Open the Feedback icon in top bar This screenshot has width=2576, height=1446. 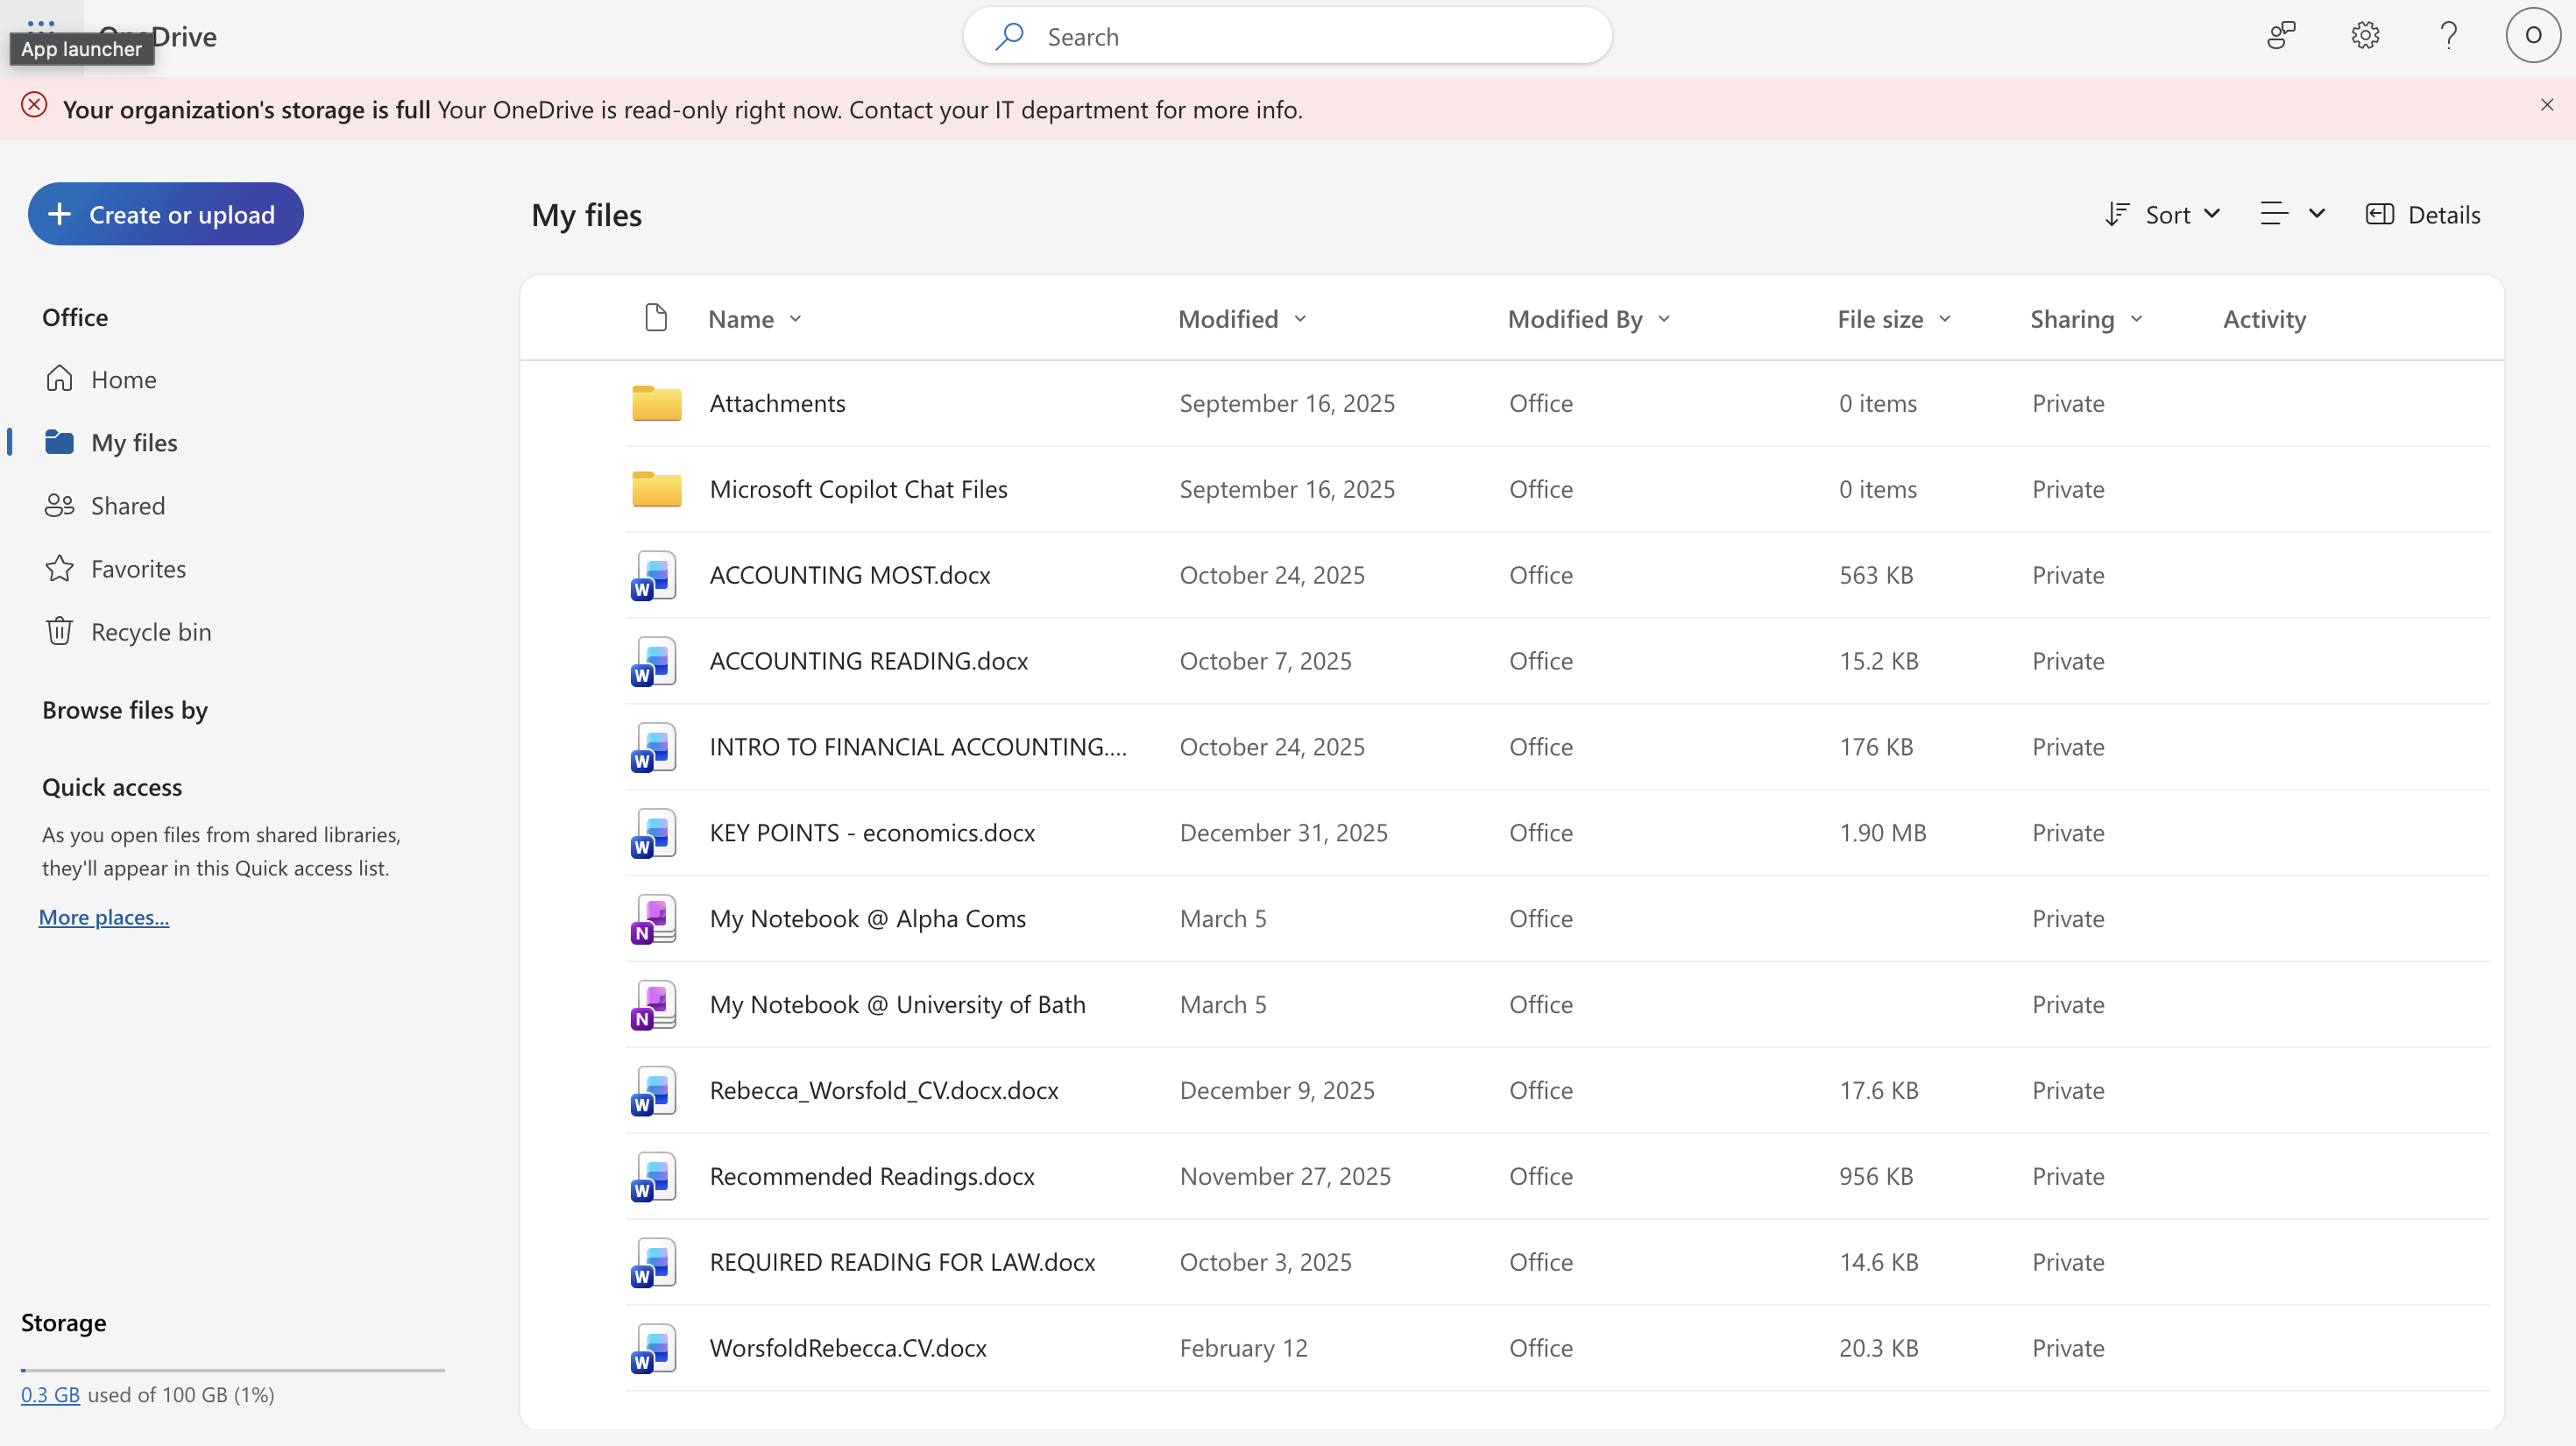(2281, 35)
